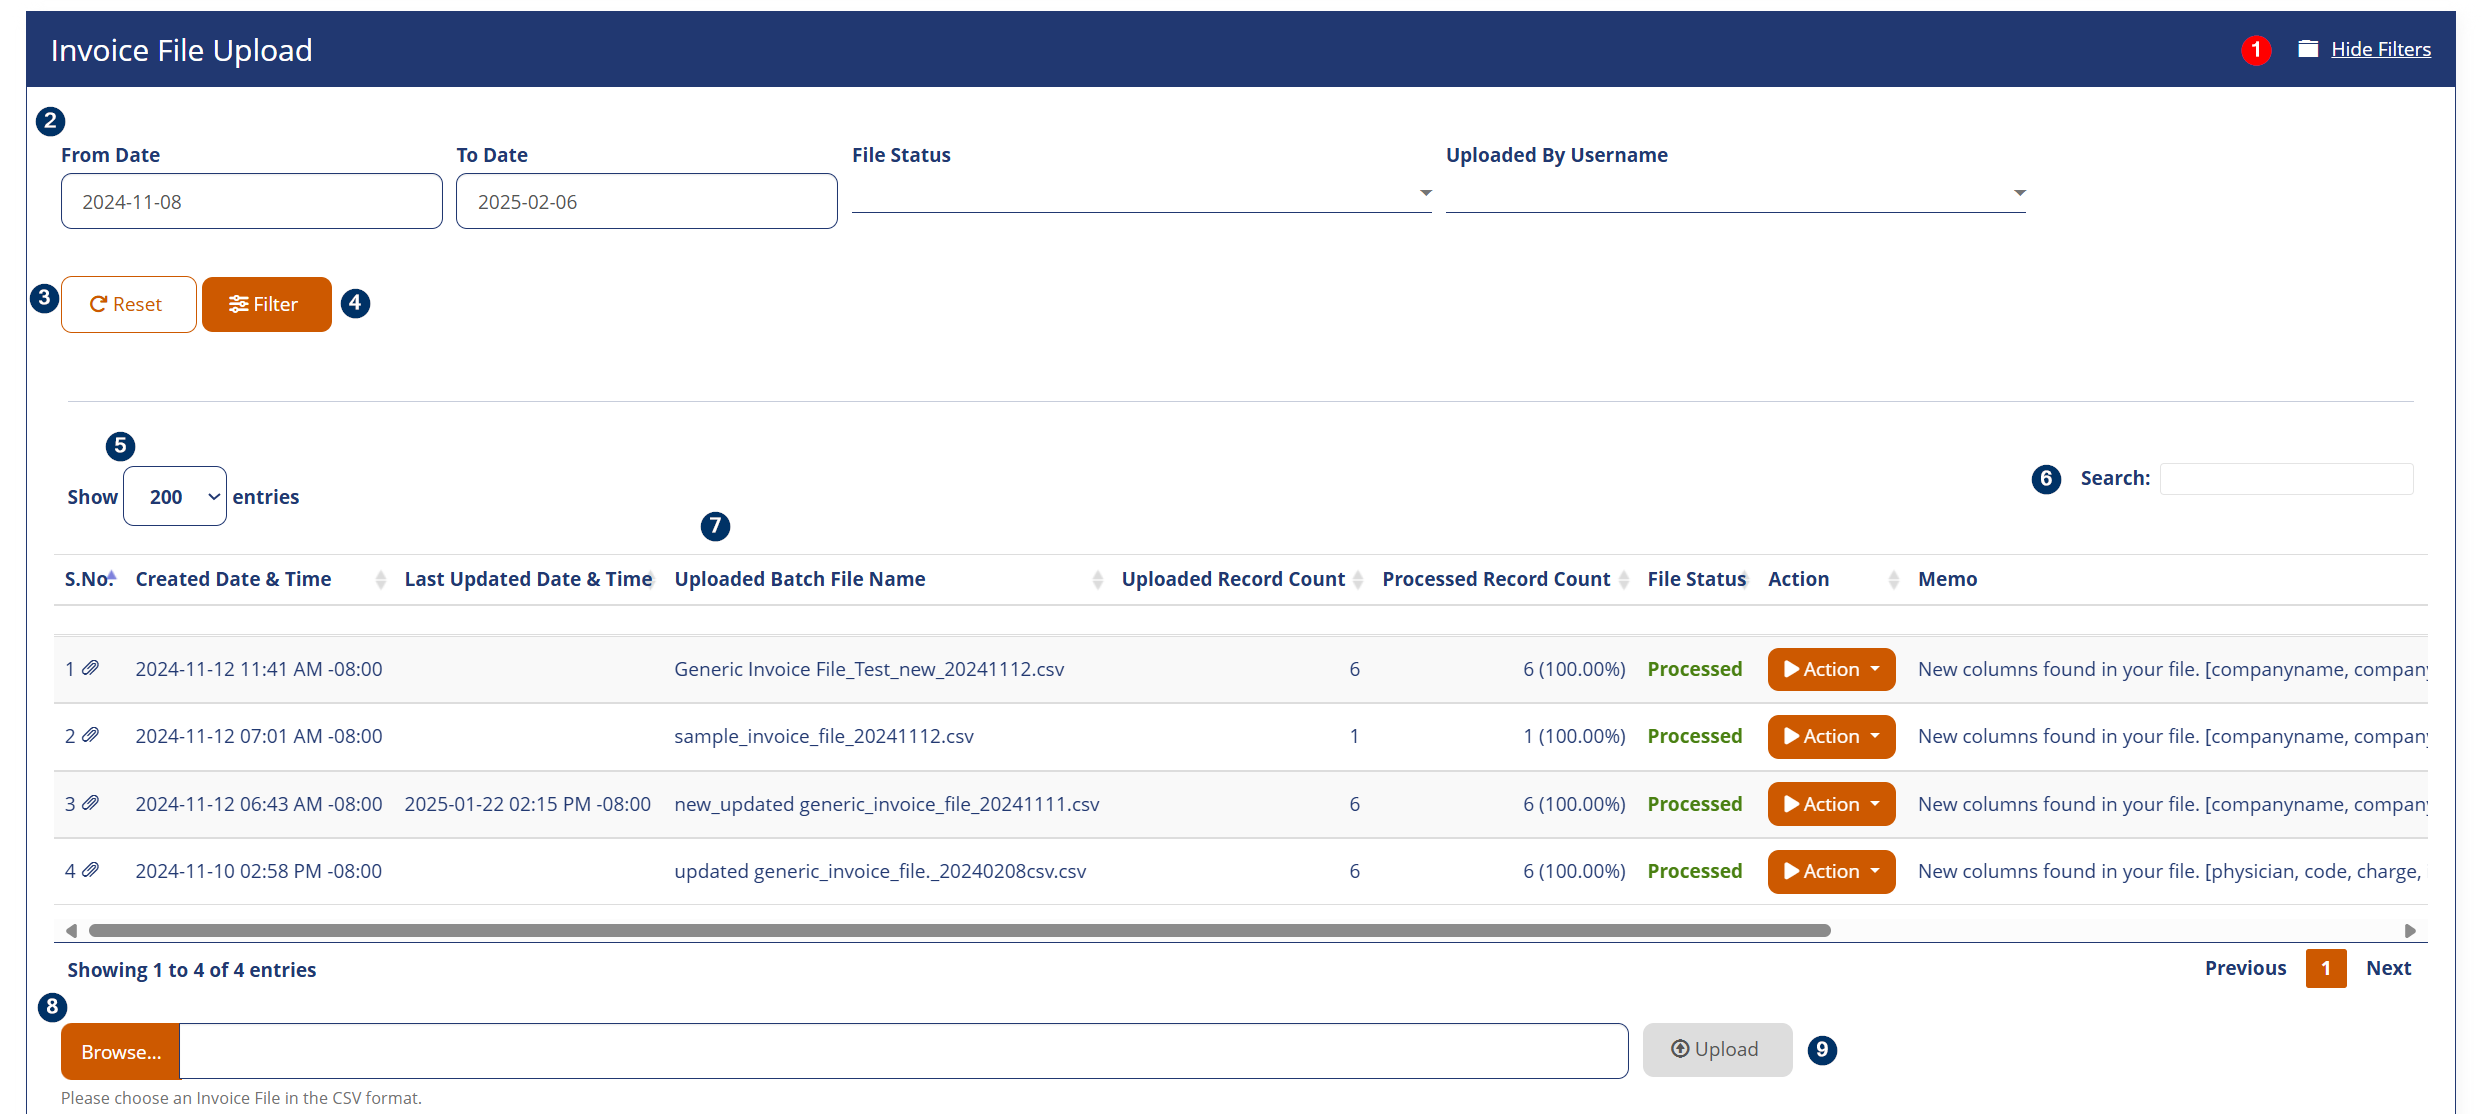Click the refresh icon inside the Reset button

pos(97,304)
